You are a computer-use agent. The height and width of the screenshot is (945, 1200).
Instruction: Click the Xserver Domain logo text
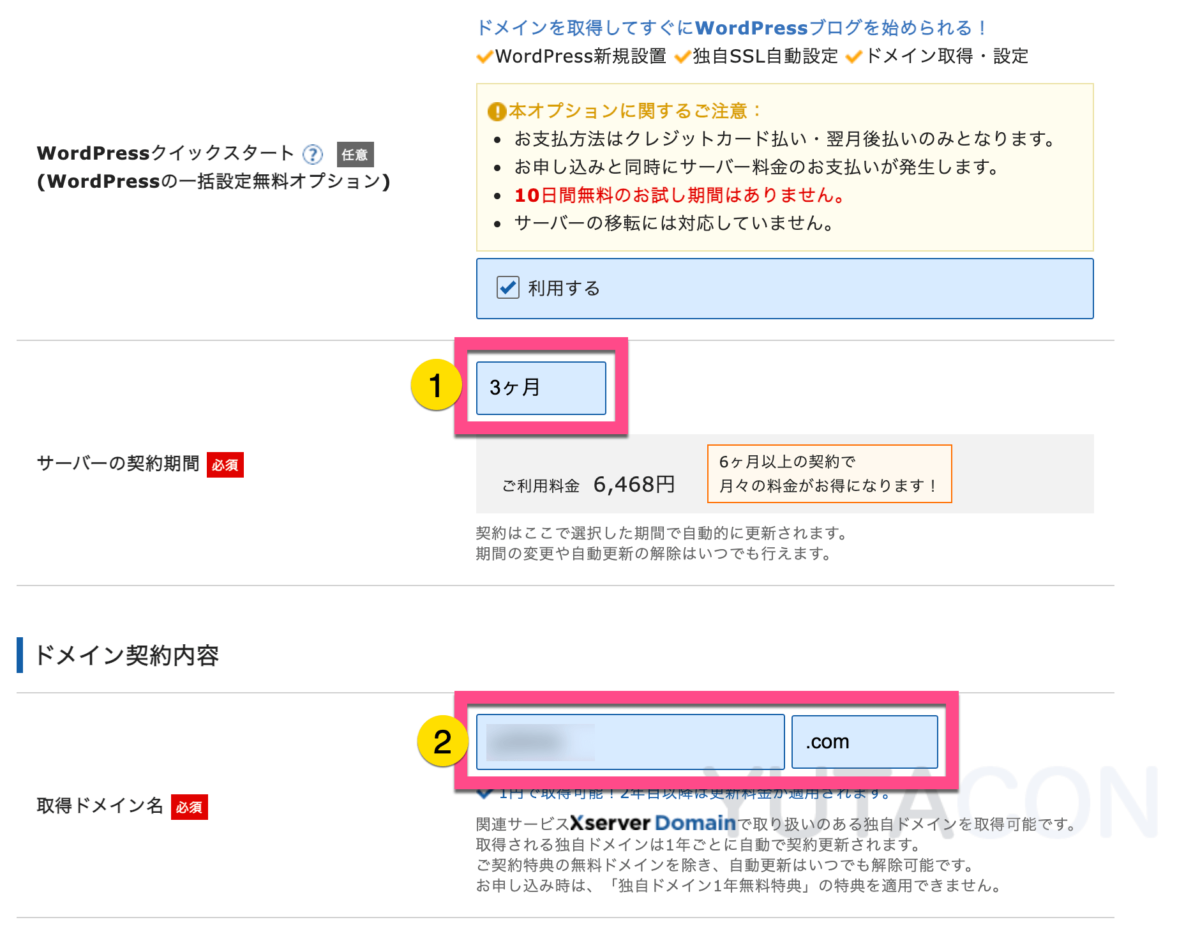click(653, 825)
